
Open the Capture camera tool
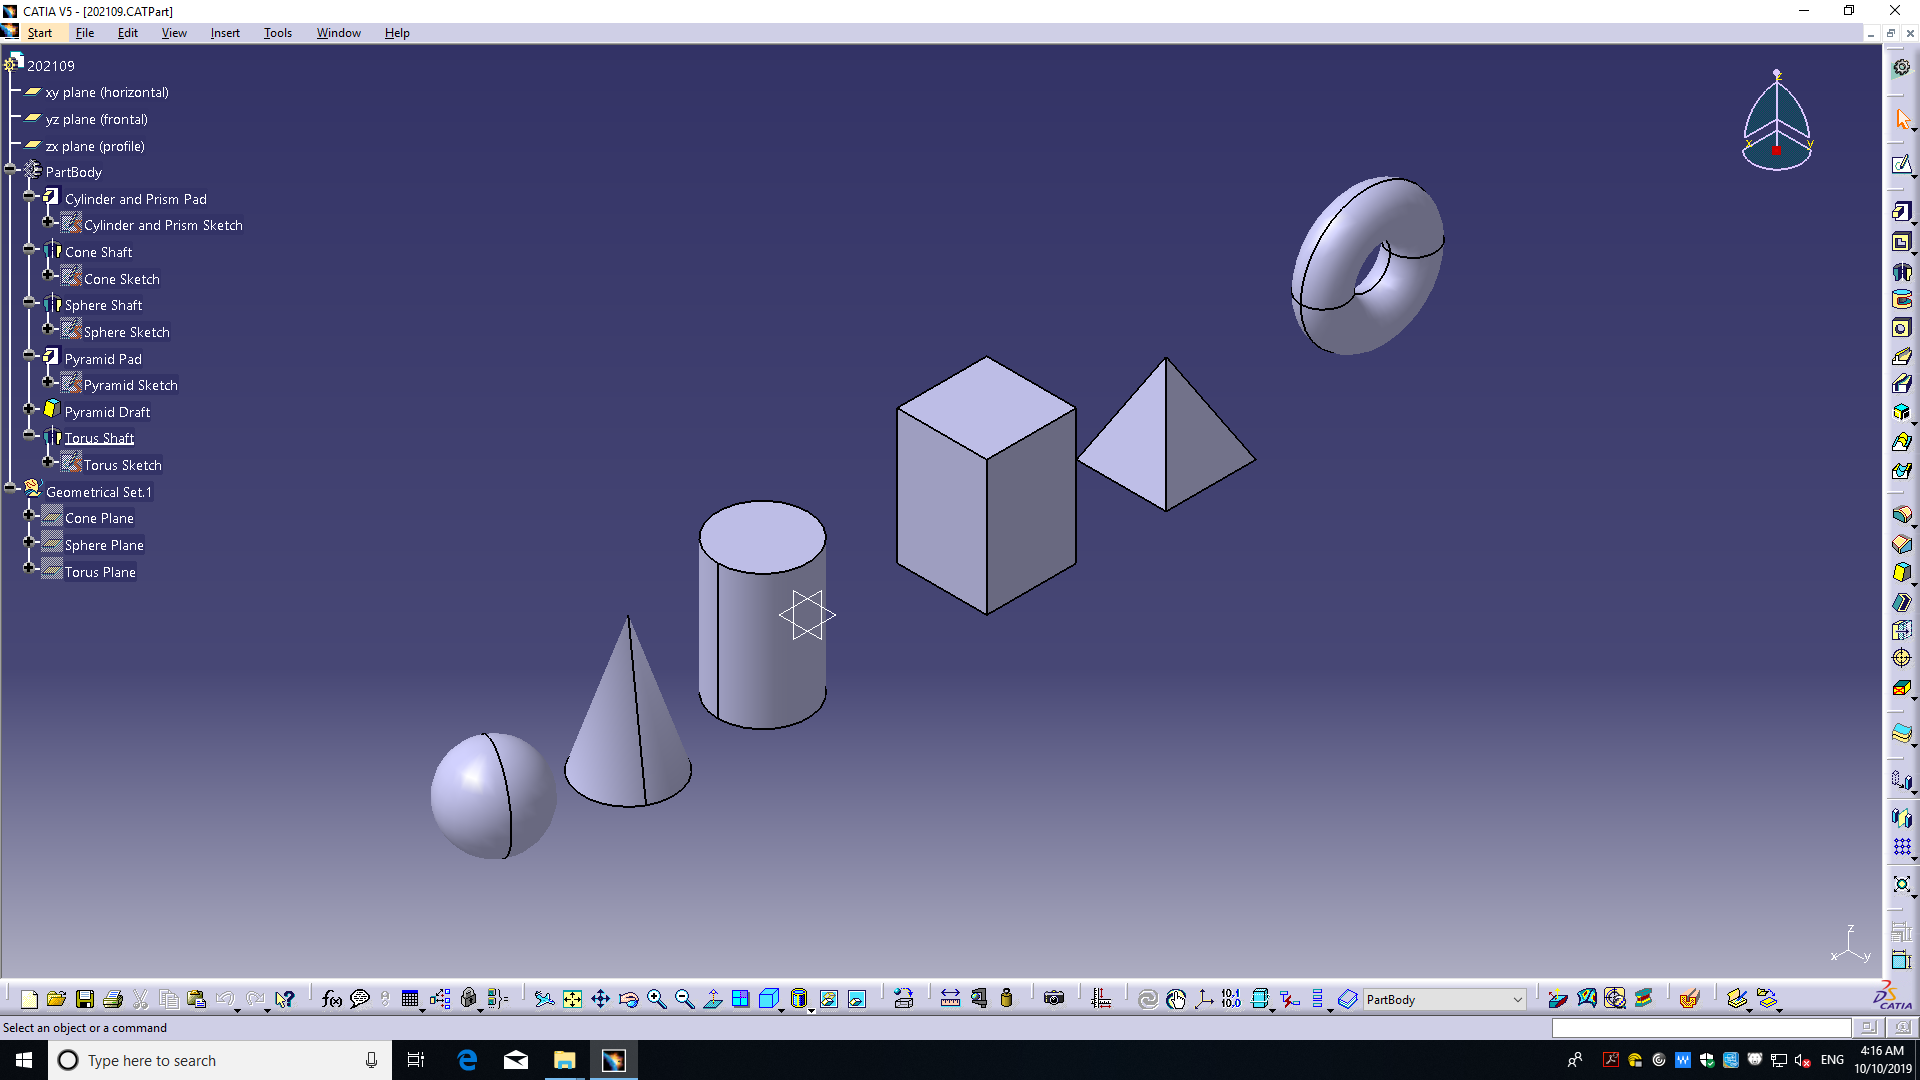coord(1053,999)
